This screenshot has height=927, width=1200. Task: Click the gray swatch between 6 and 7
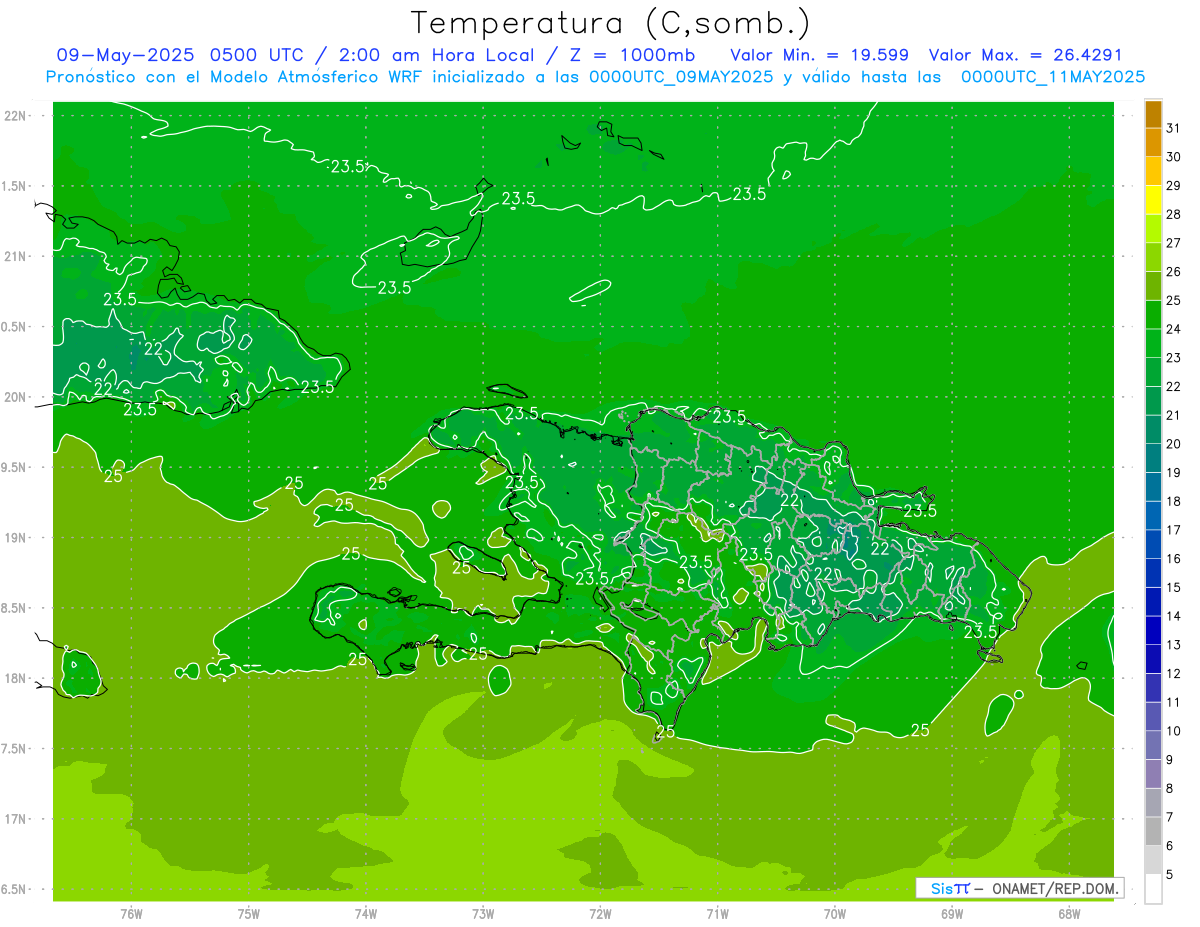click(x=1153, y=831)
